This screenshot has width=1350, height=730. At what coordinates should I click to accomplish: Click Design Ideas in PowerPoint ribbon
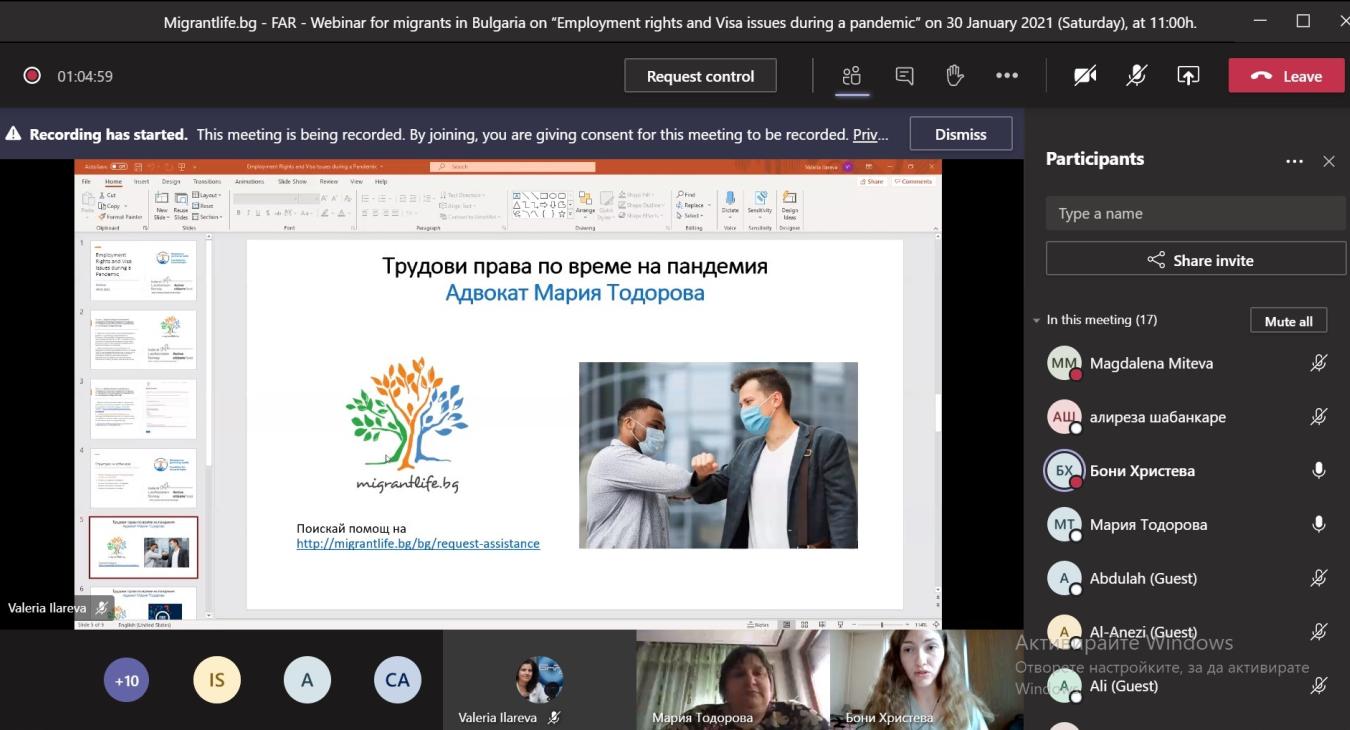[789, 205]
